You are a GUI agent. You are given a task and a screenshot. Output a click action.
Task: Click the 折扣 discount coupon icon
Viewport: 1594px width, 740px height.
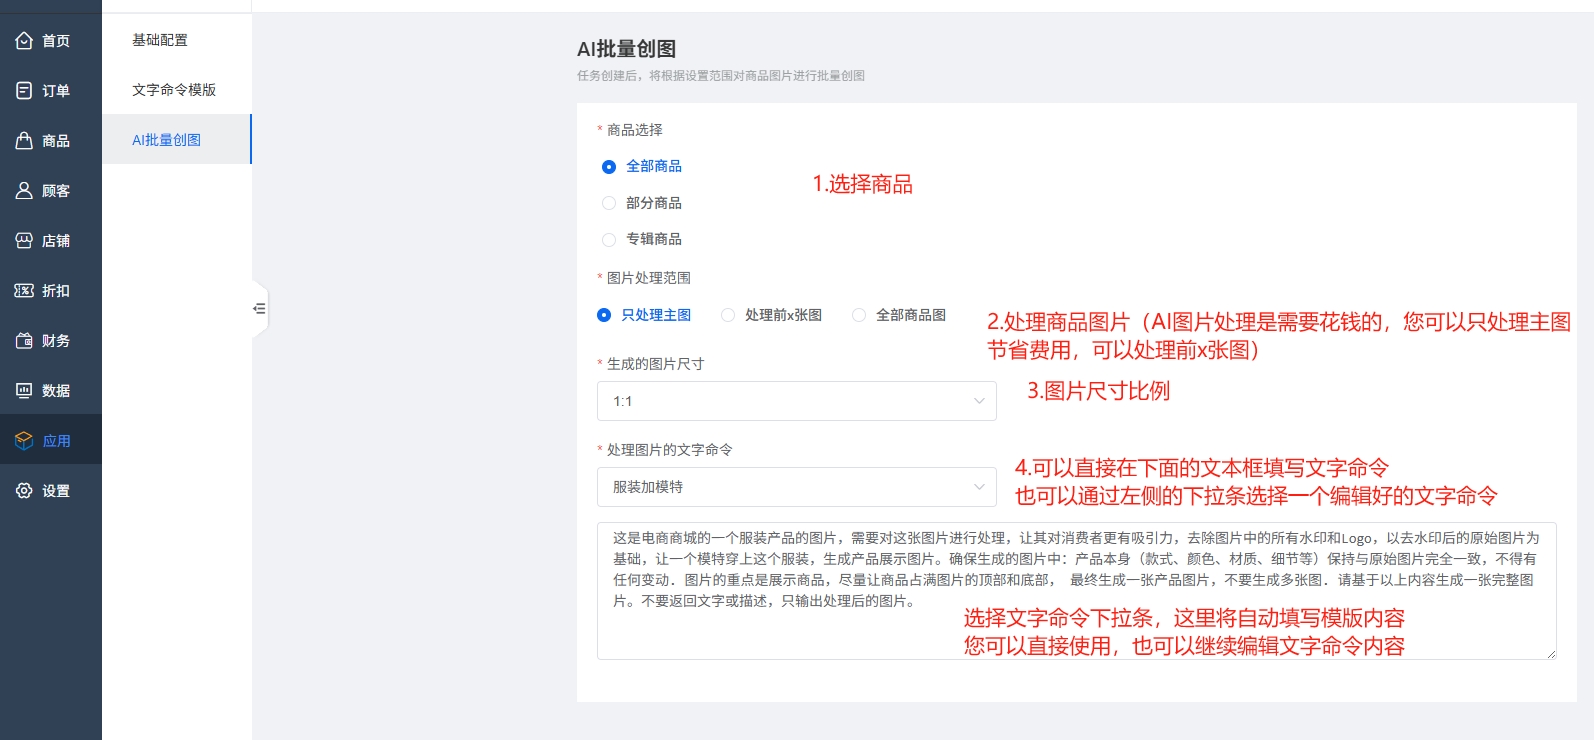(x=24, y=291)
